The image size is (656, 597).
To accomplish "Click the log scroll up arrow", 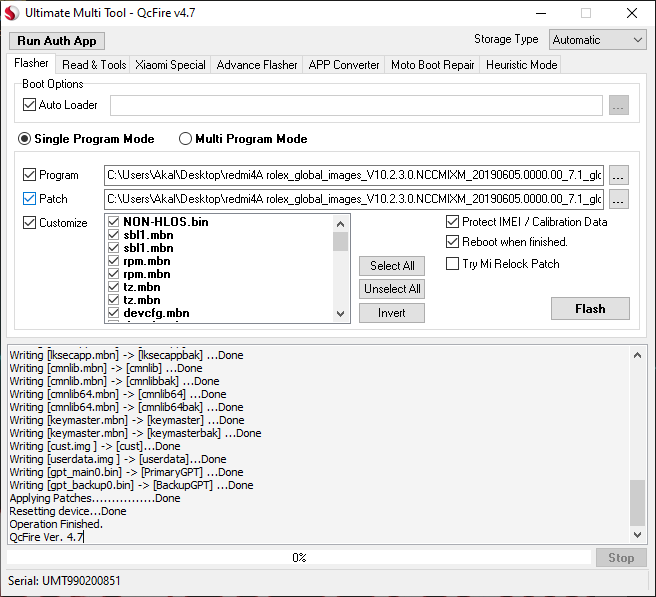I will [637, 356].
